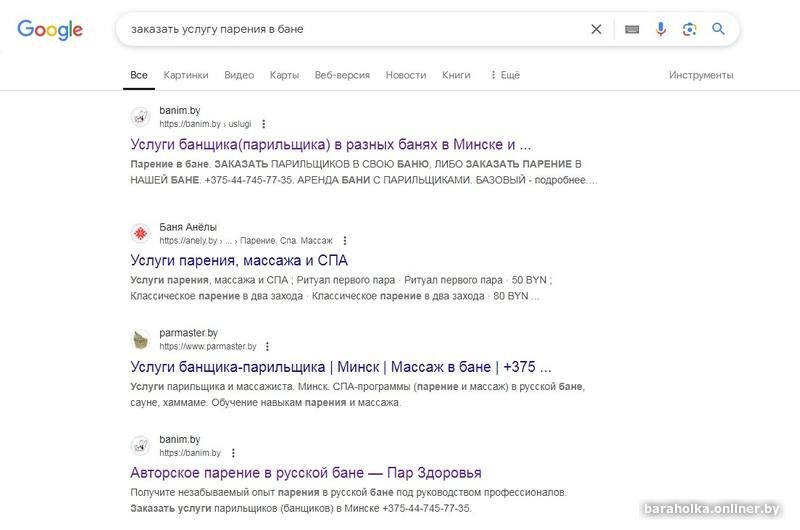Select the Новости tab
800x530 pixels.
click(406, 75)
